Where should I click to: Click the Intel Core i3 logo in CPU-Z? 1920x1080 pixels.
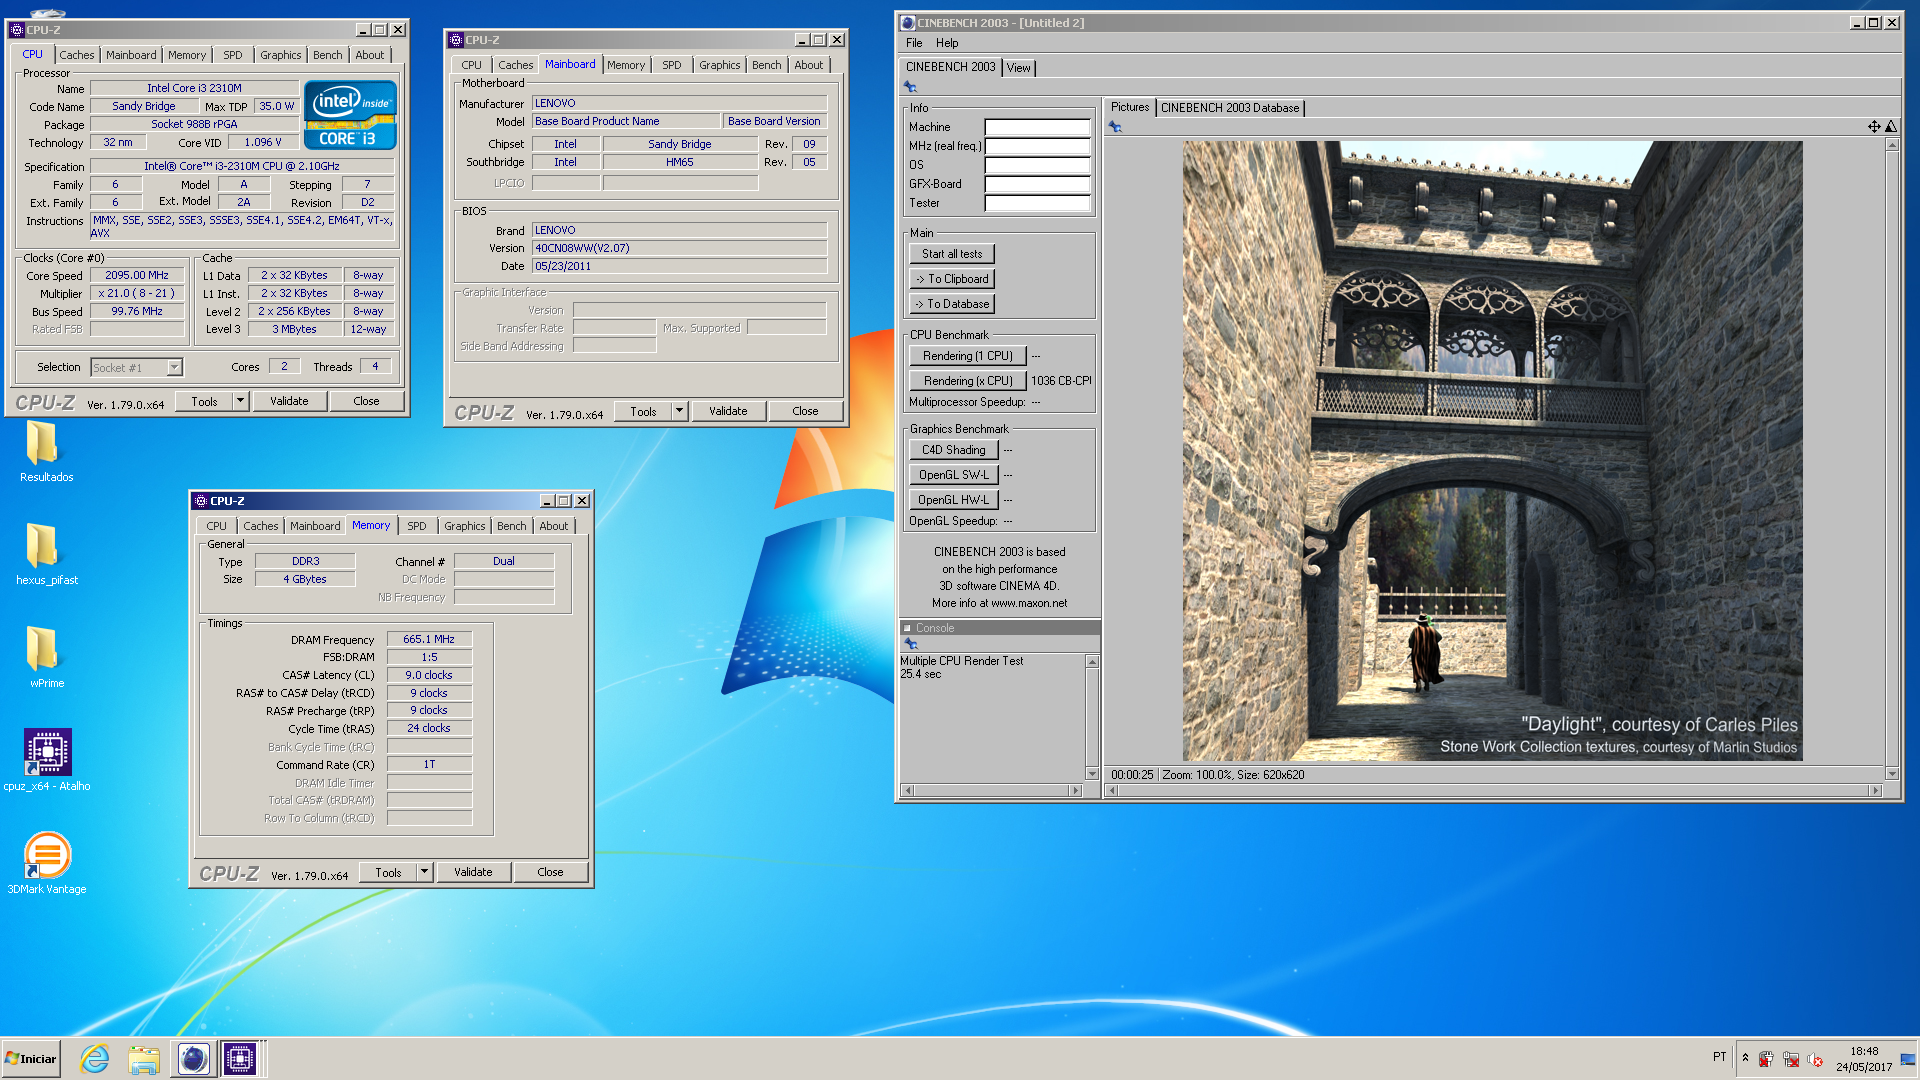tap(351, 115)
